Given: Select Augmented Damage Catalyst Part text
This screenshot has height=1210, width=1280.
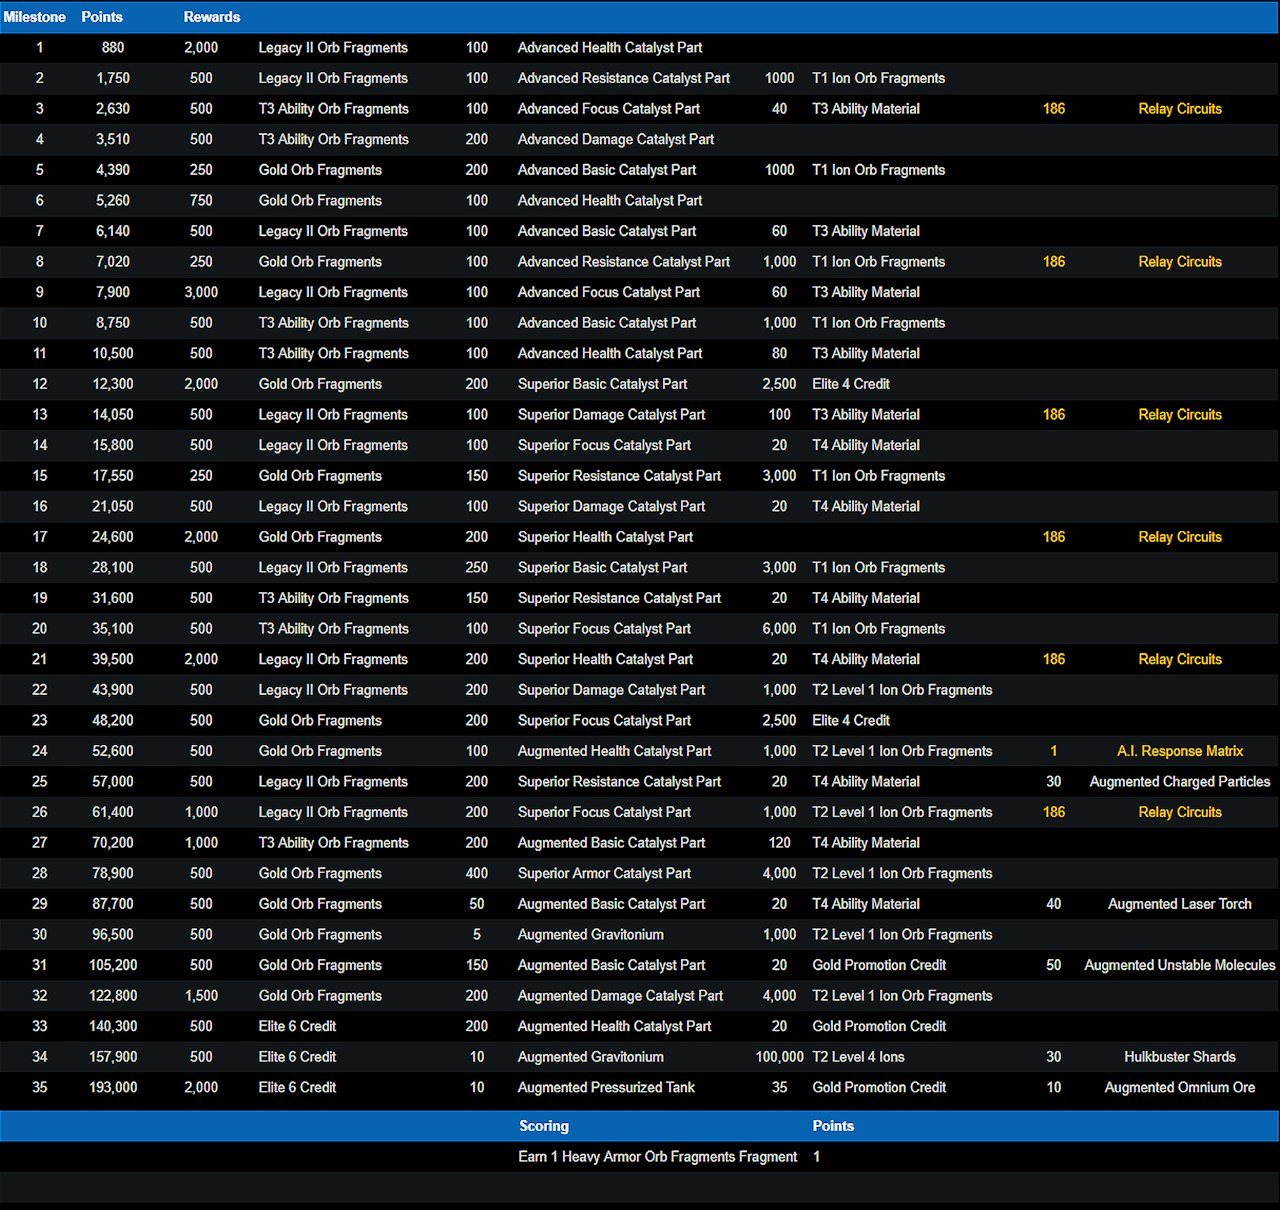Looking at the screenshot, I should (620, 996).
